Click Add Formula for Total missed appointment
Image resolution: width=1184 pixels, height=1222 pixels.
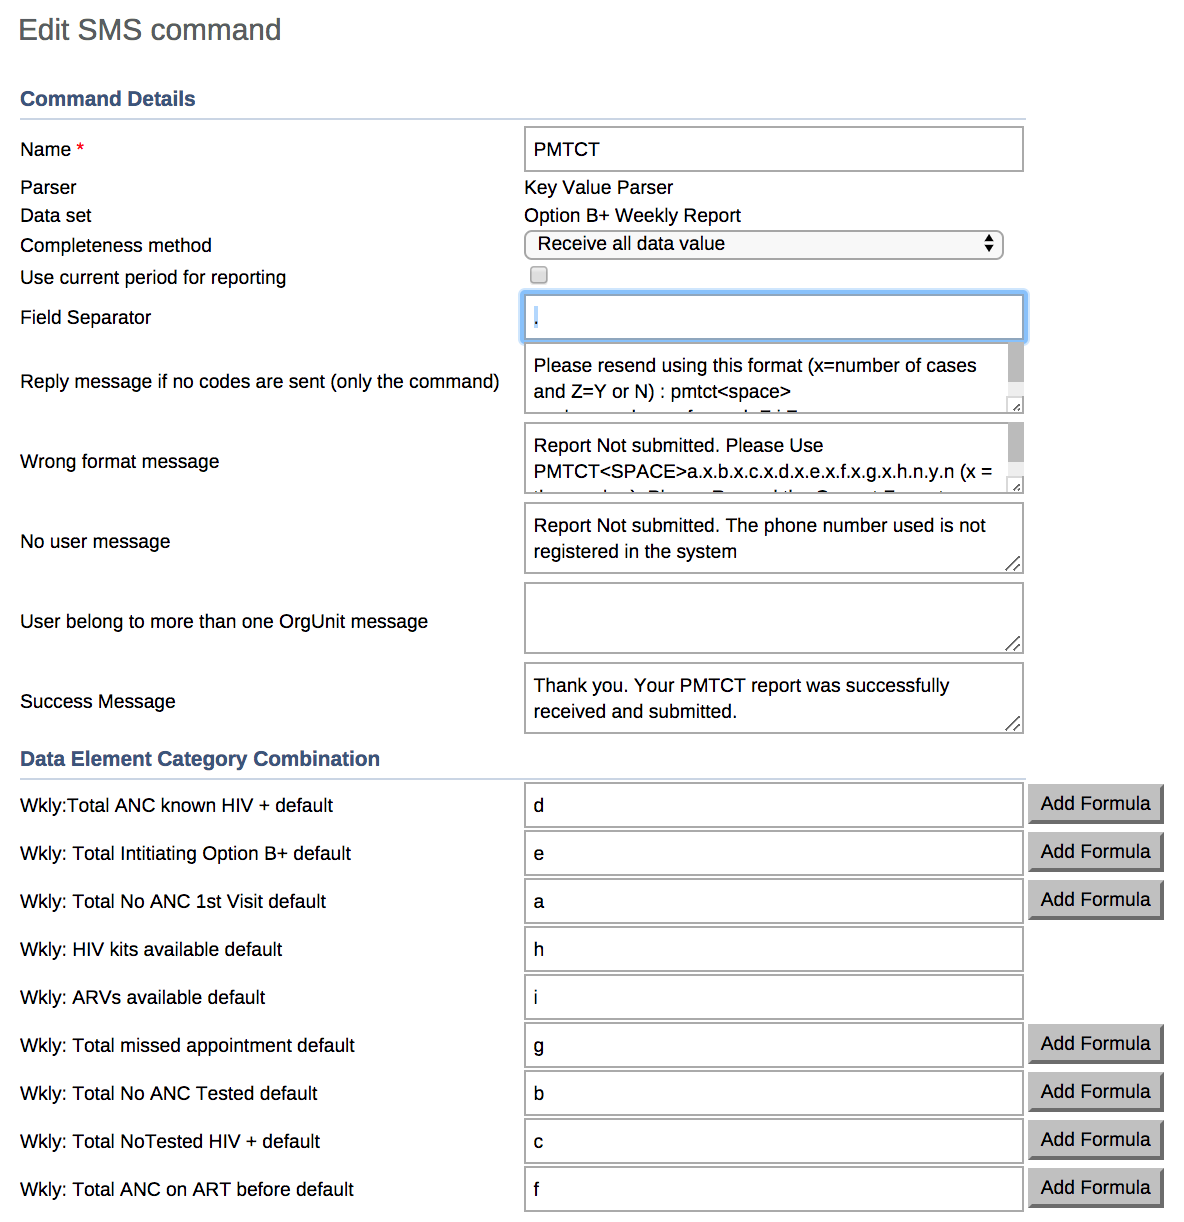pos(1095,1044)
